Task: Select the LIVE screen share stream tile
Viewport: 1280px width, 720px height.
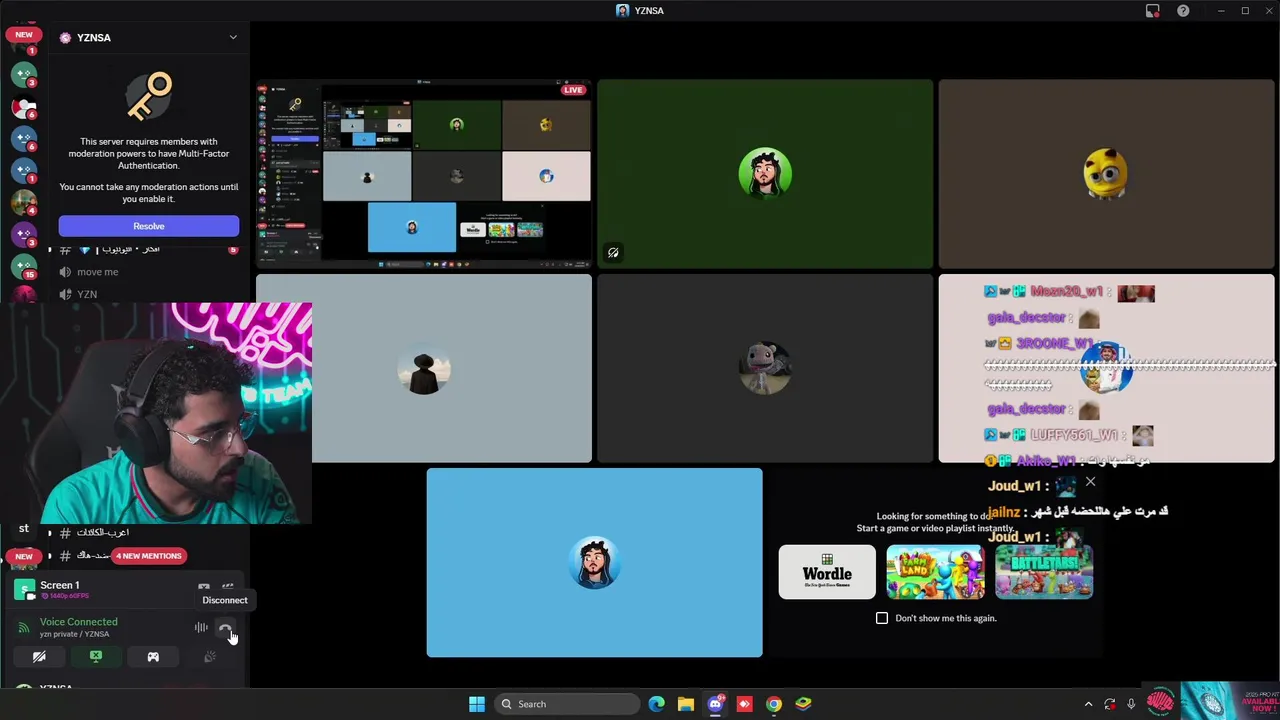Action: 424,174
